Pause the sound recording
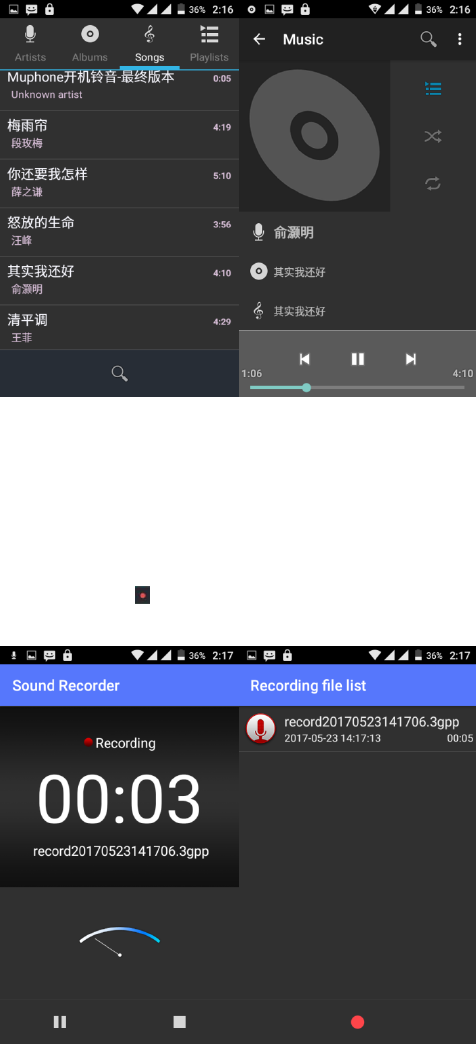The height and width of the screenshot is (1044, 476). (x=60, y=1022)
